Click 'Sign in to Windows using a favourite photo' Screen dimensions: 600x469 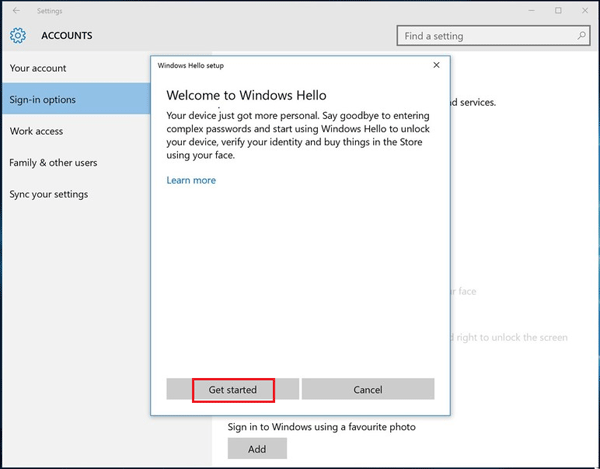[321, 427]
